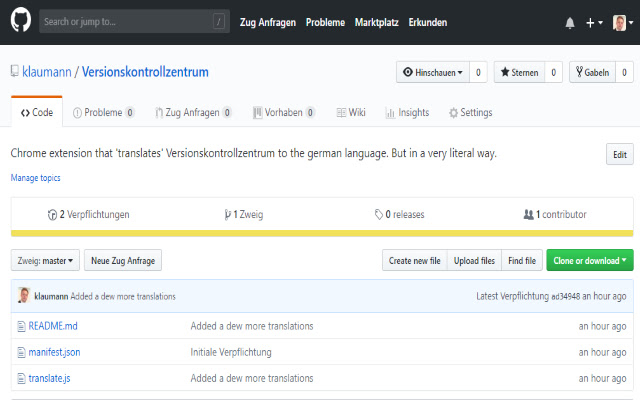640x400 pixels.
Task: Click the Gabeln fork count
Action: coord(624,72)
